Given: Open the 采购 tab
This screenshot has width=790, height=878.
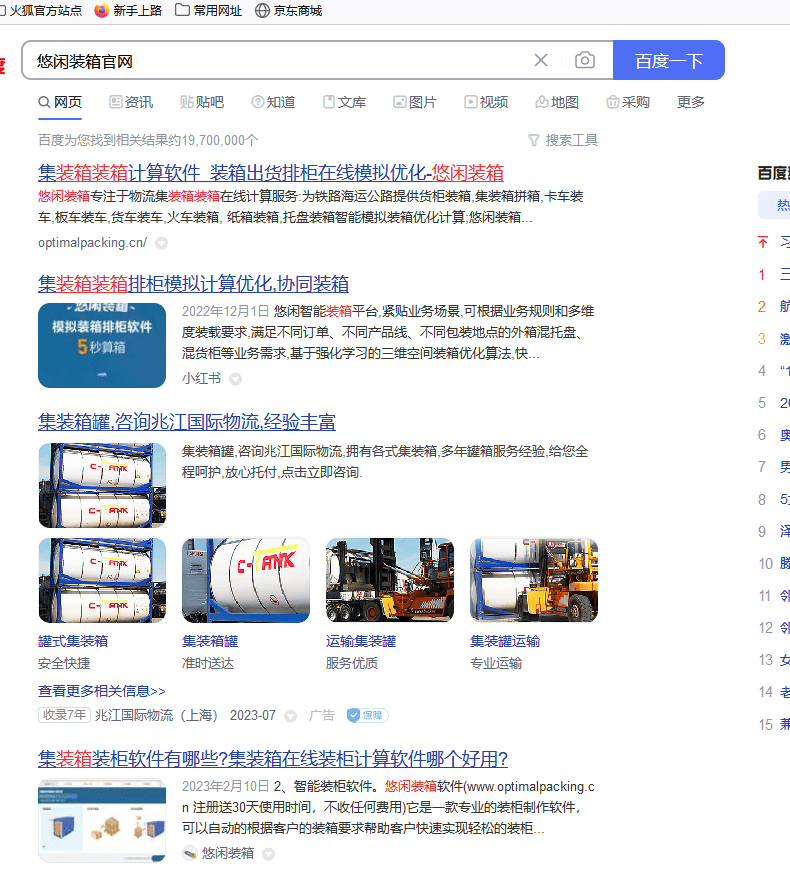Looking at the screenshot, I should point(628,102).
